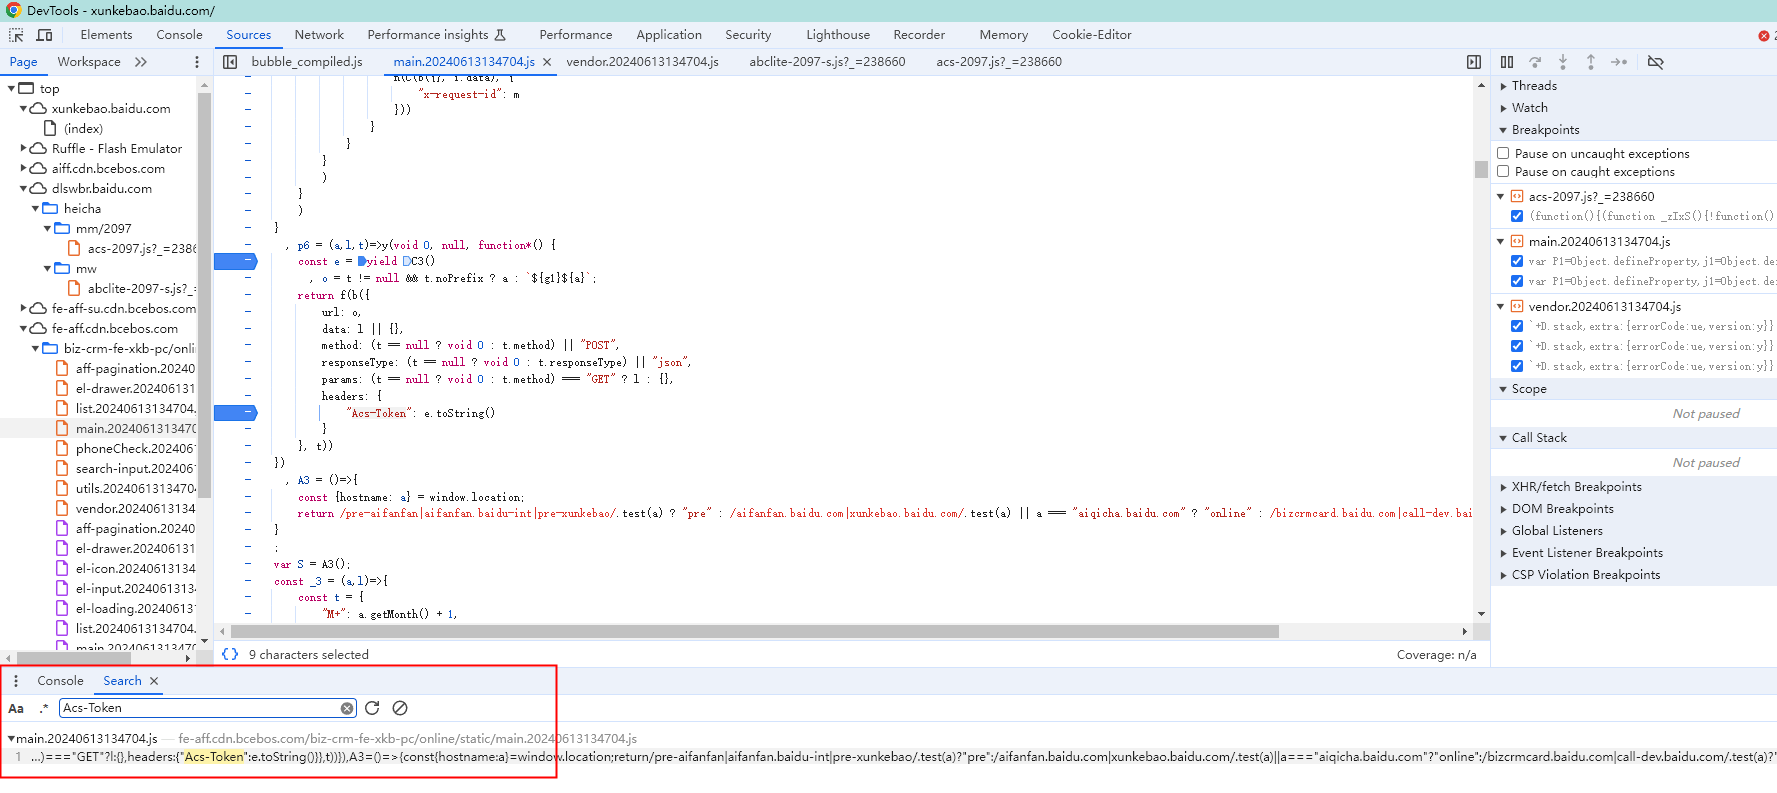Switch to the Console drawer tab

point(60,681)
